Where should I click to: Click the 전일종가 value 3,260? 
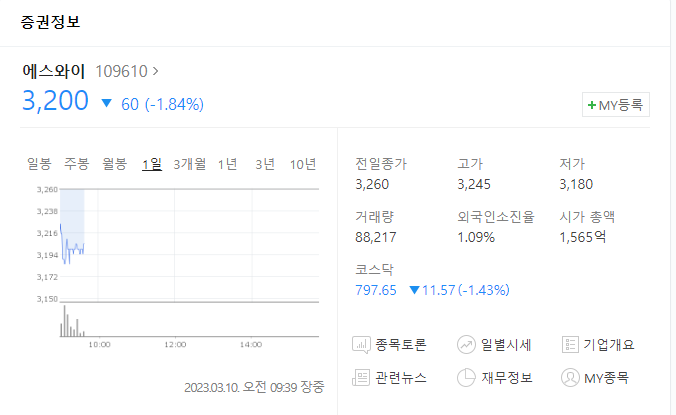tap(372, 184)
